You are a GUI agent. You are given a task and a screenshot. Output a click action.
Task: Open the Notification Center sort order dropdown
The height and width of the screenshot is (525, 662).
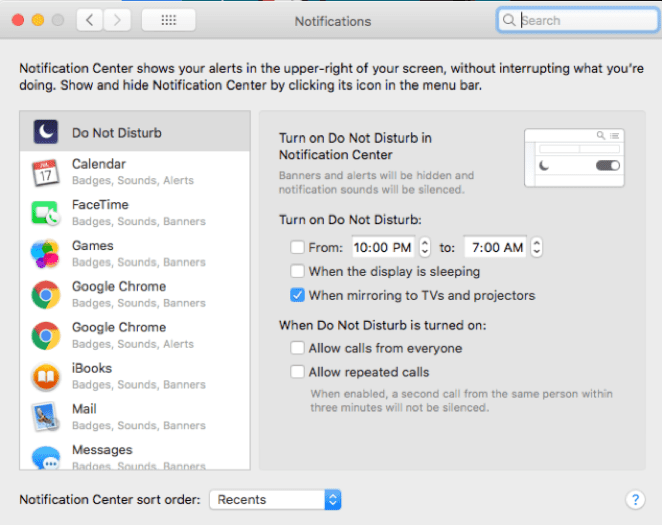click(275, 499)
